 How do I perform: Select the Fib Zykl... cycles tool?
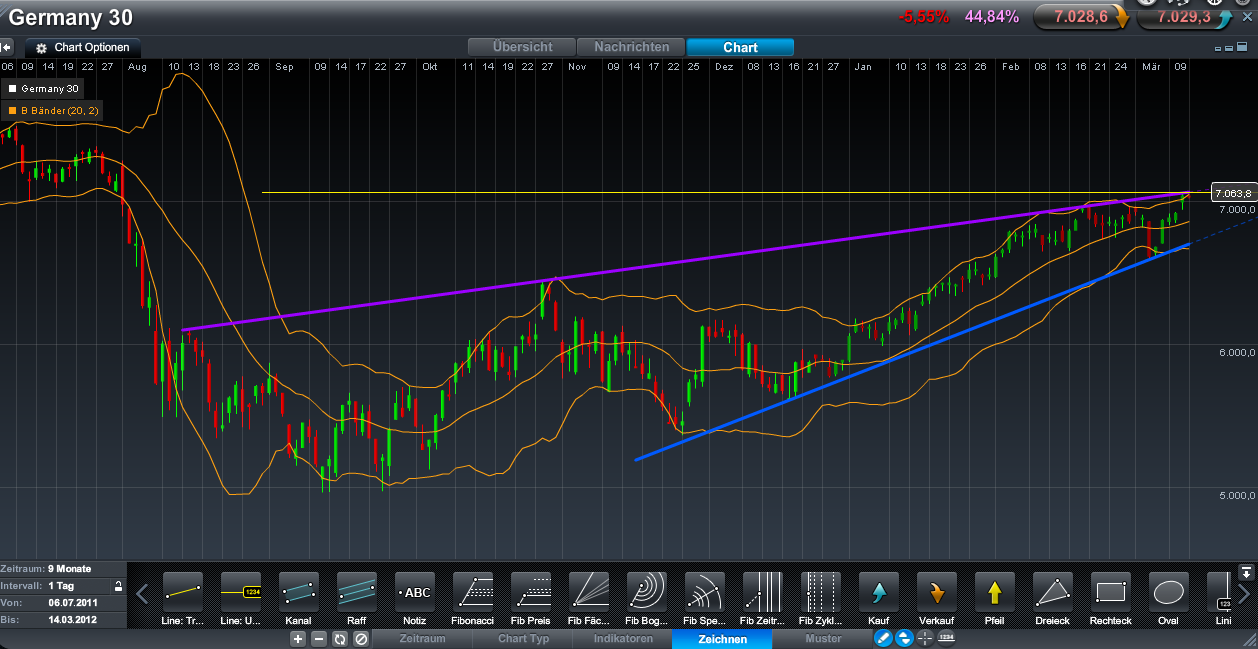coord(821,591)
